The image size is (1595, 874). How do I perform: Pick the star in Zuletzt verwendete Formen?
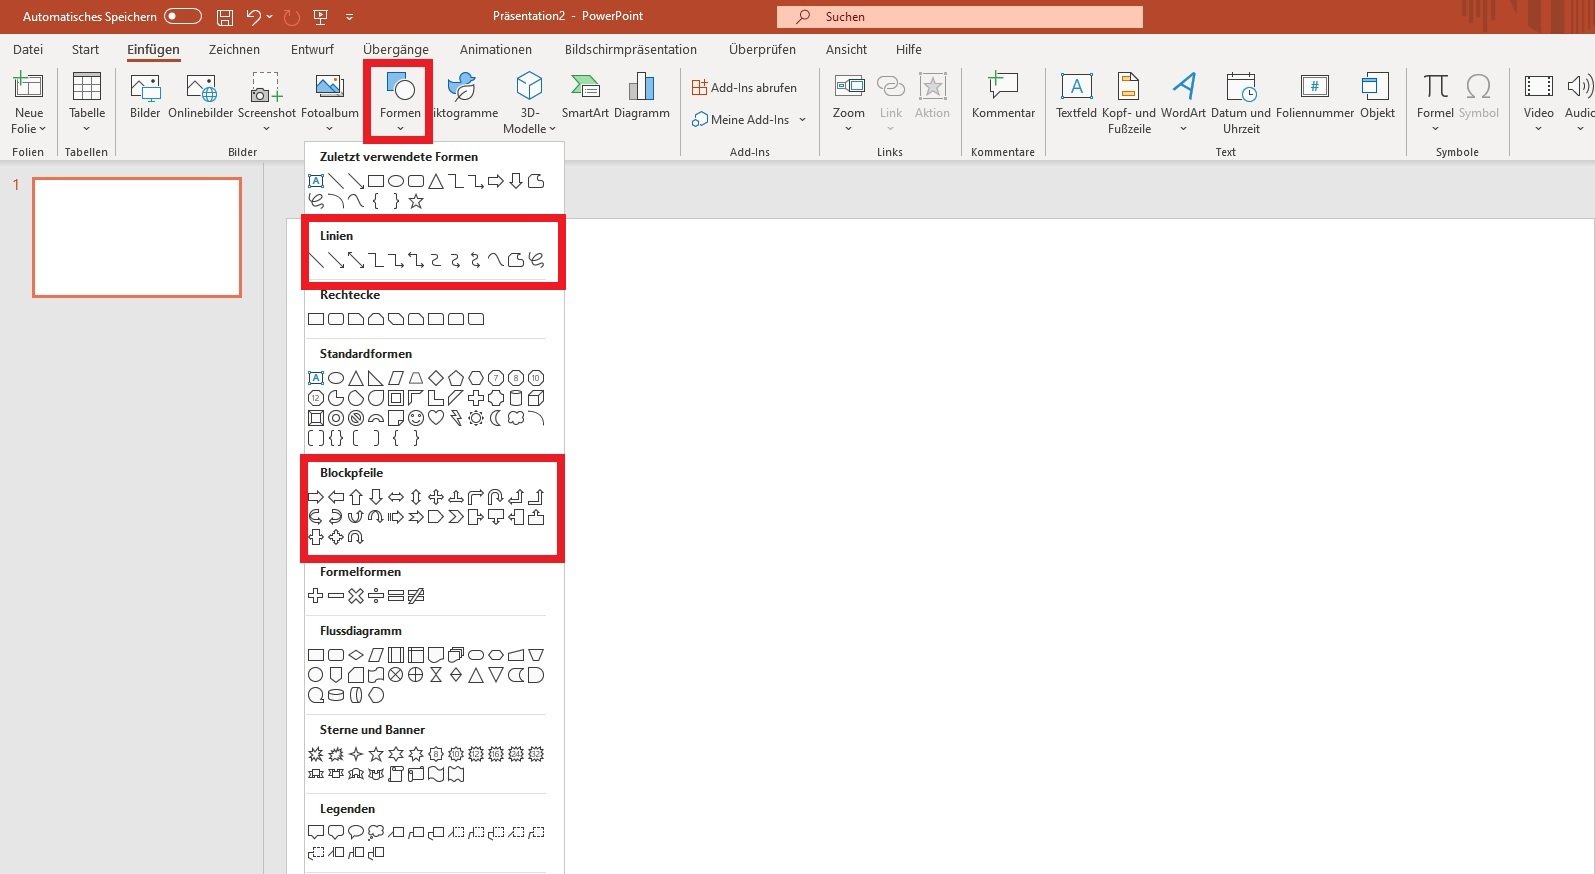416,201
